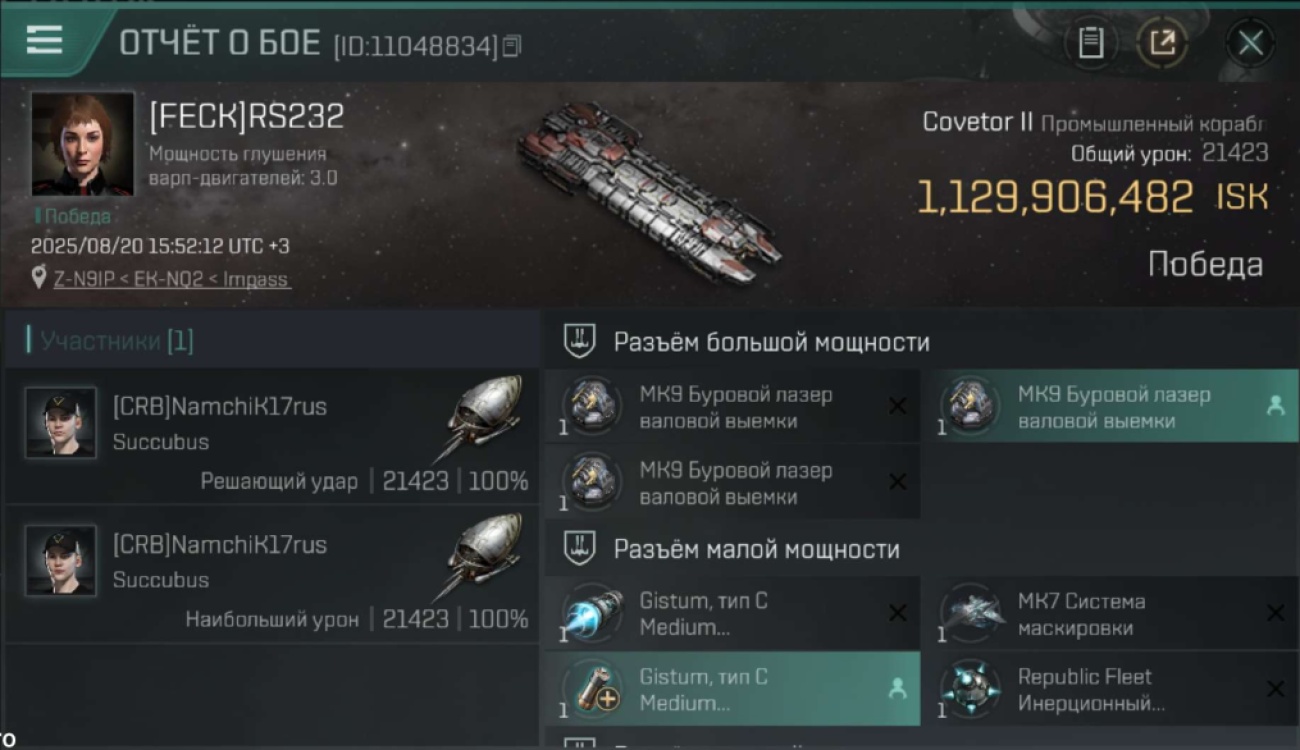
Task: Open location link Z-N9IP < EK-NQ2
Action: pos(171,279)
